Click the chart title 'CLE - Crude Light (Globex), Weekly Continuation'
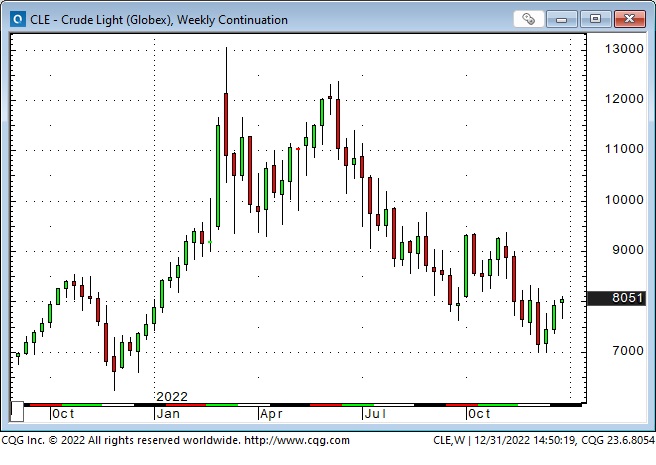Viewport: 656px width, 465px height. coord(159,20)
